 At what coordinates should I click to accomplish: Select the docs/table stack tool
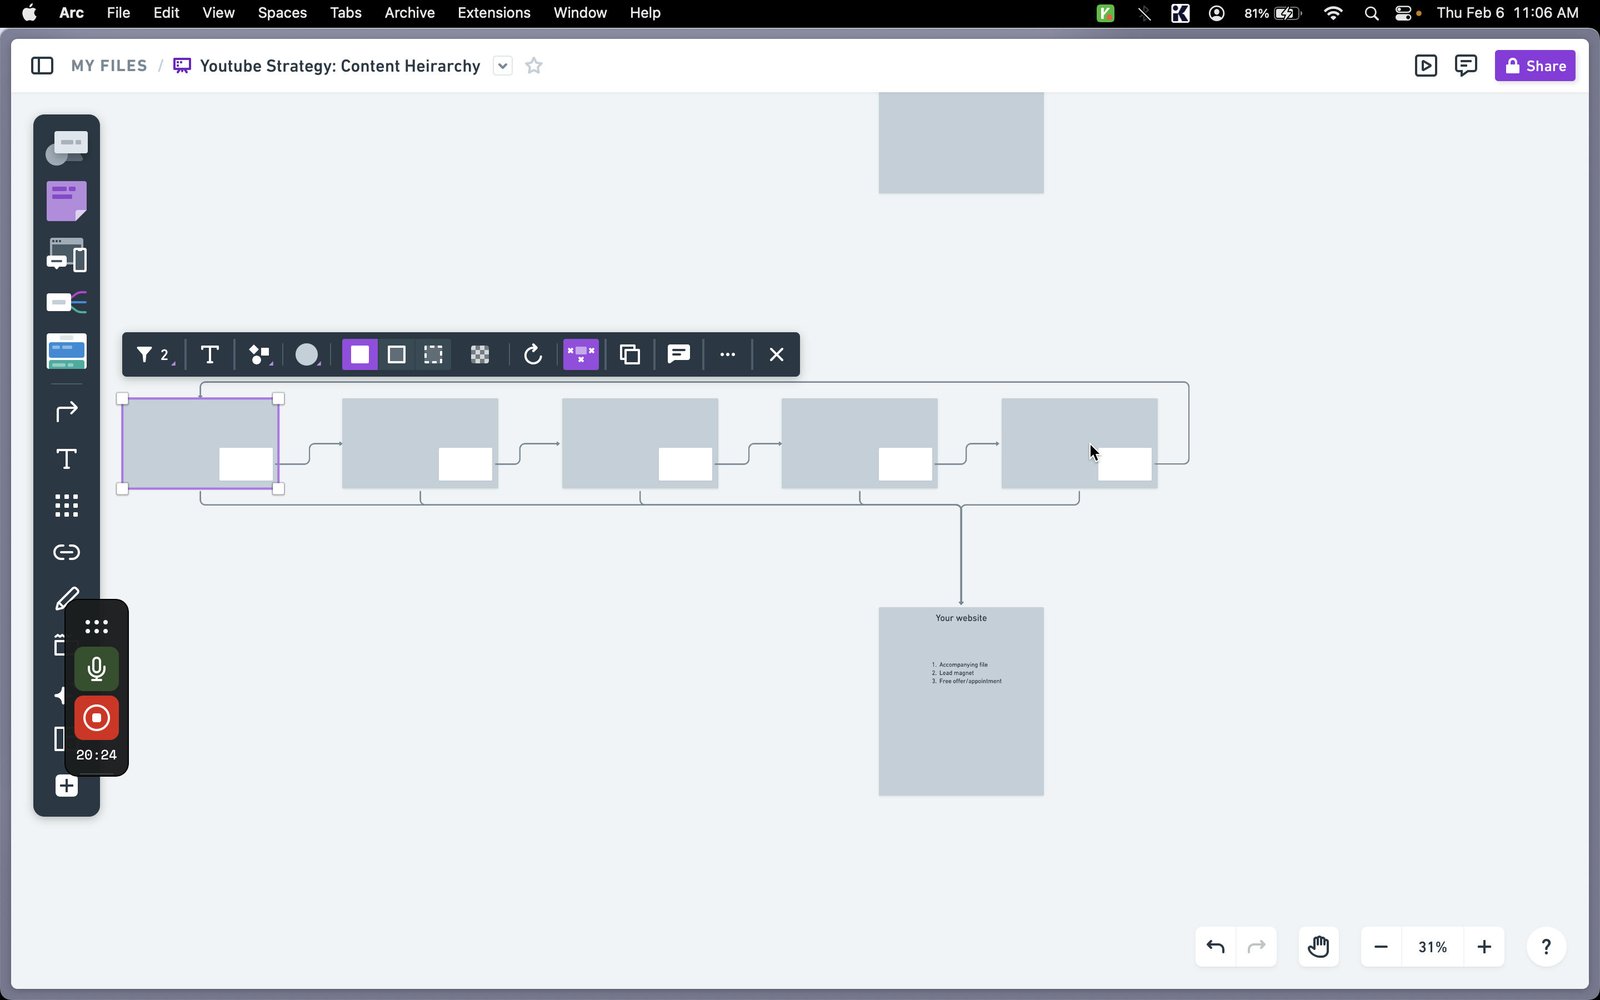click(x=66, y=352)
